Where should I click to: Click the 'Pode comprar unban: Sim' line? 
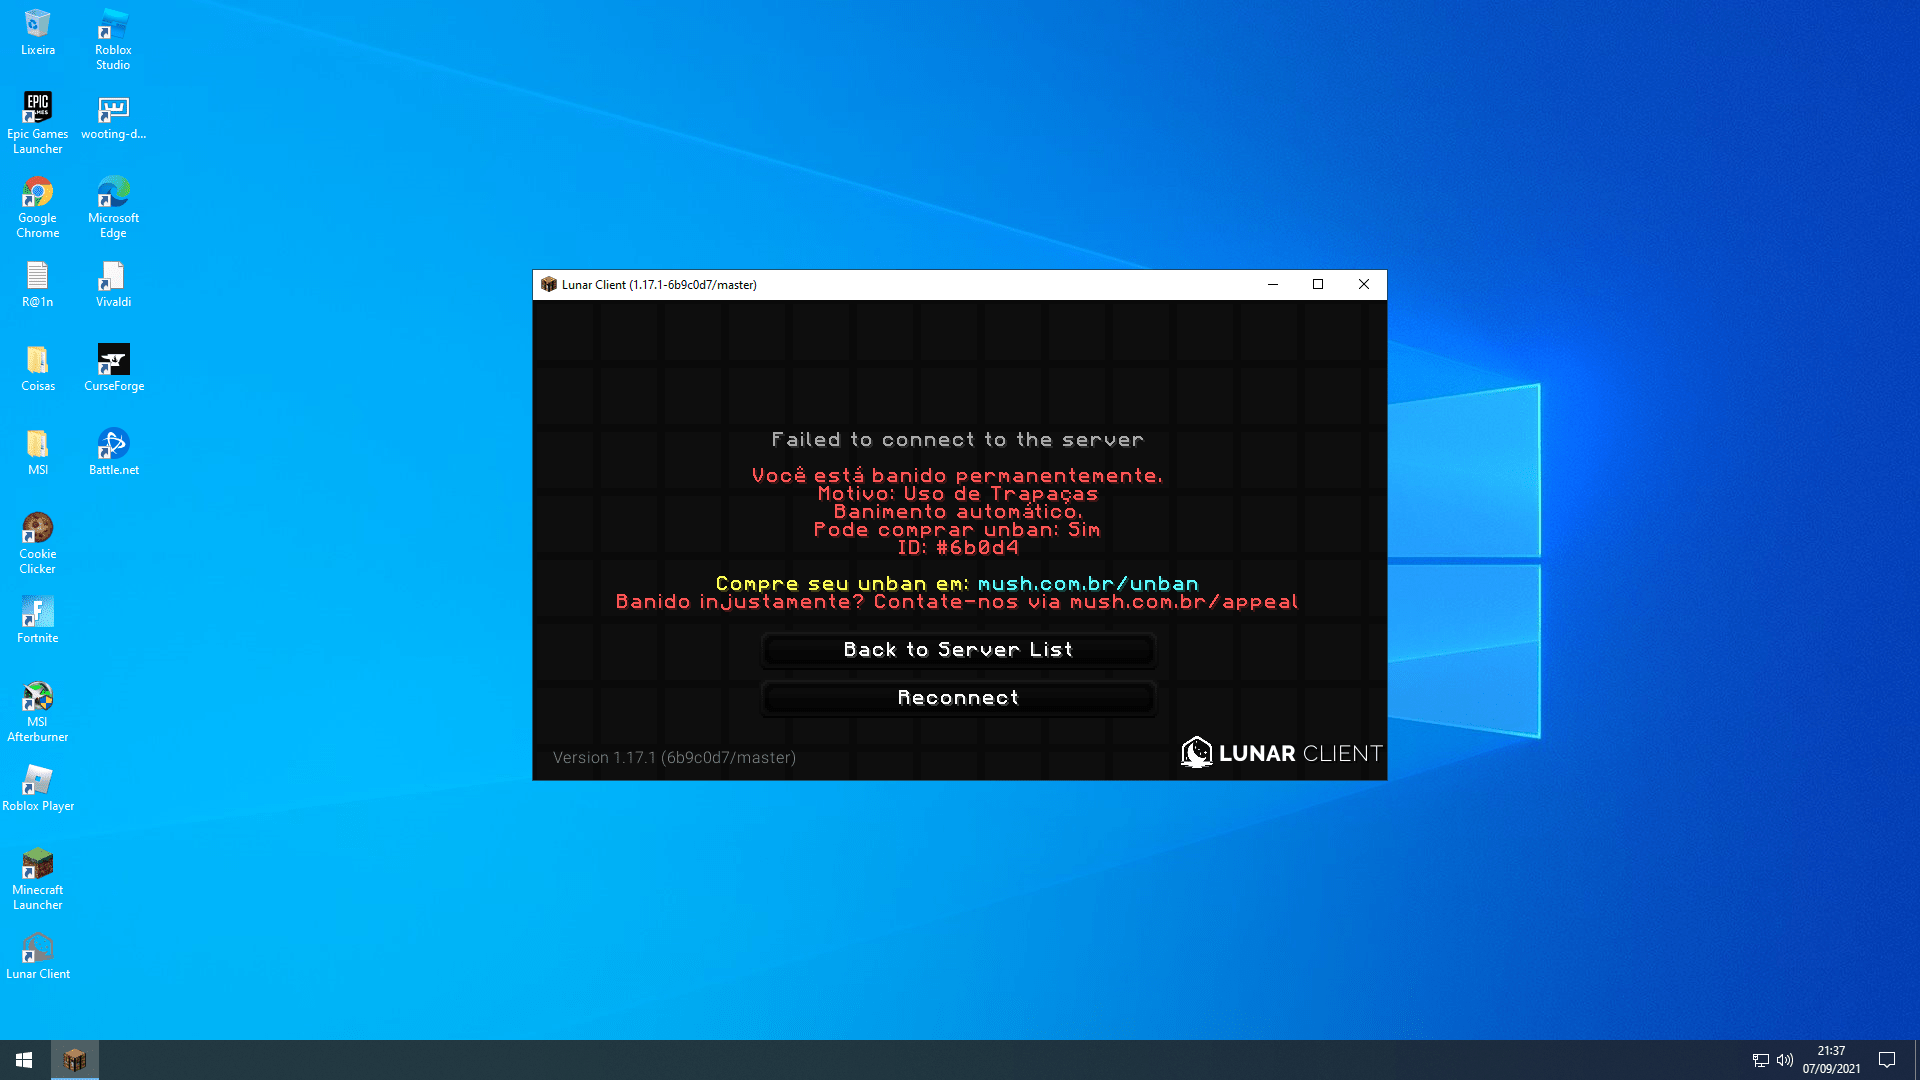point(957,530)
